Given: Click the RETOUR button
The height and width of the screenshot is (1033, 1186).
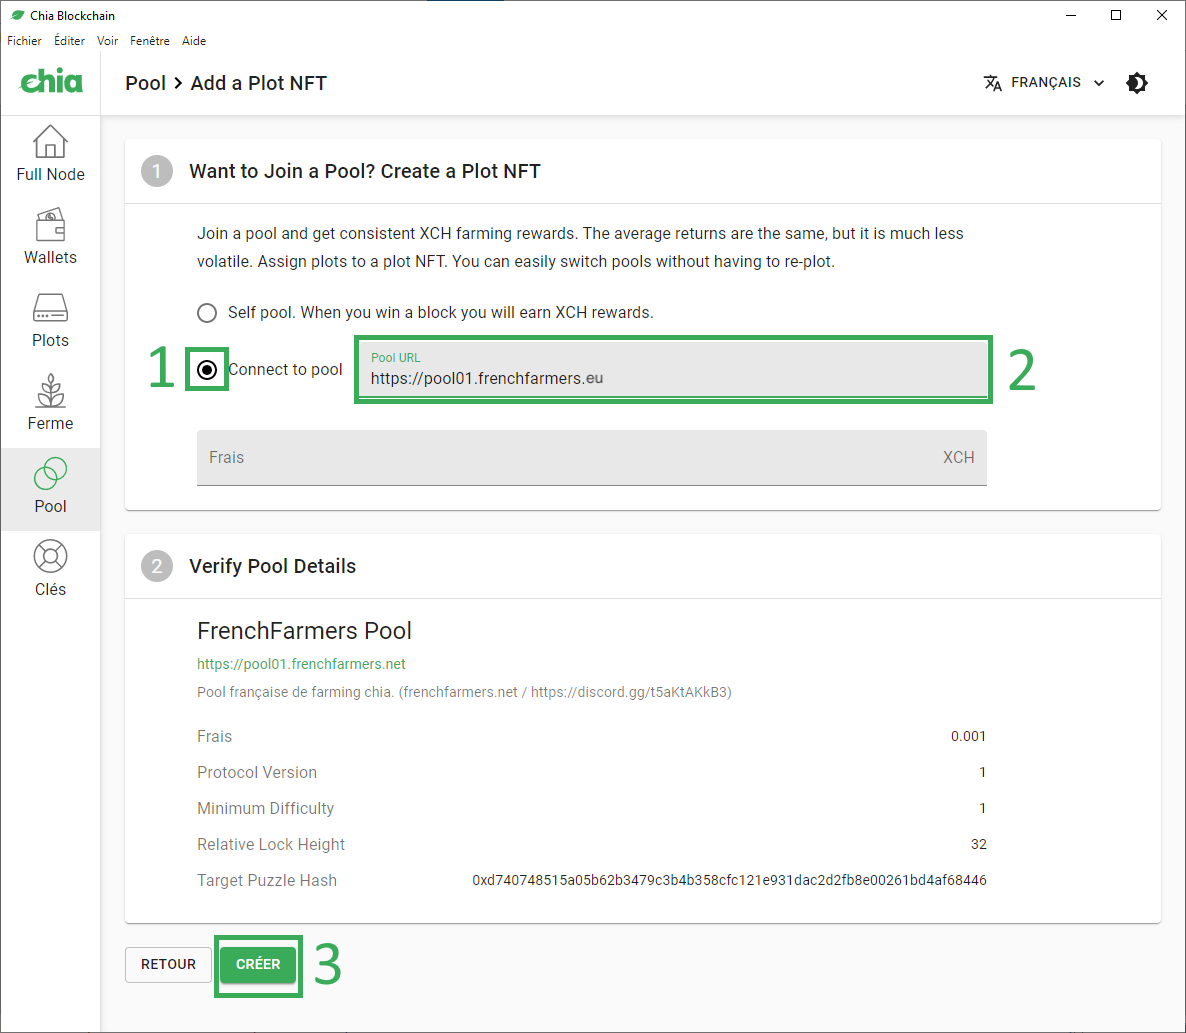Looking at the screenshot, I should 168,964.
